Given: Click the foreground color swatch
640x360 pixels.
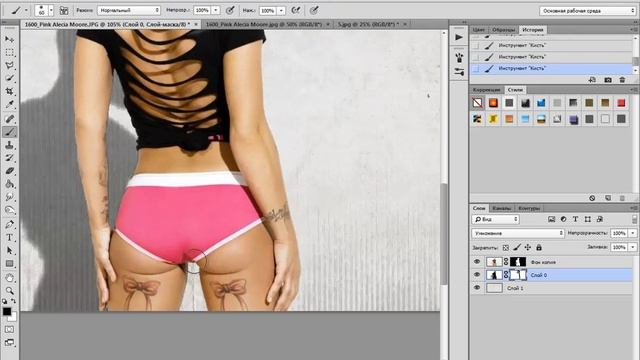Looking at the screenshot, I should click(x=7, y=311).
